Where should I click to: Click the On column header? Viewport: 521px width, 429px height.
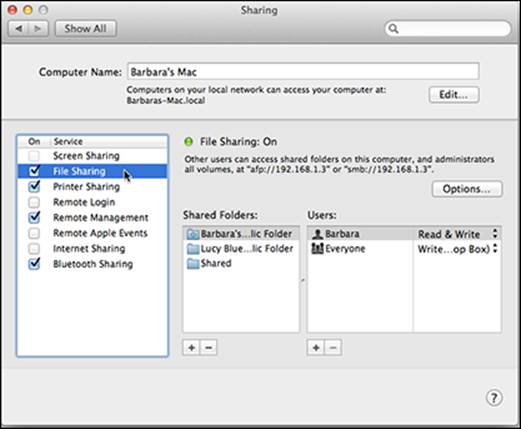(x=34, y=141)
